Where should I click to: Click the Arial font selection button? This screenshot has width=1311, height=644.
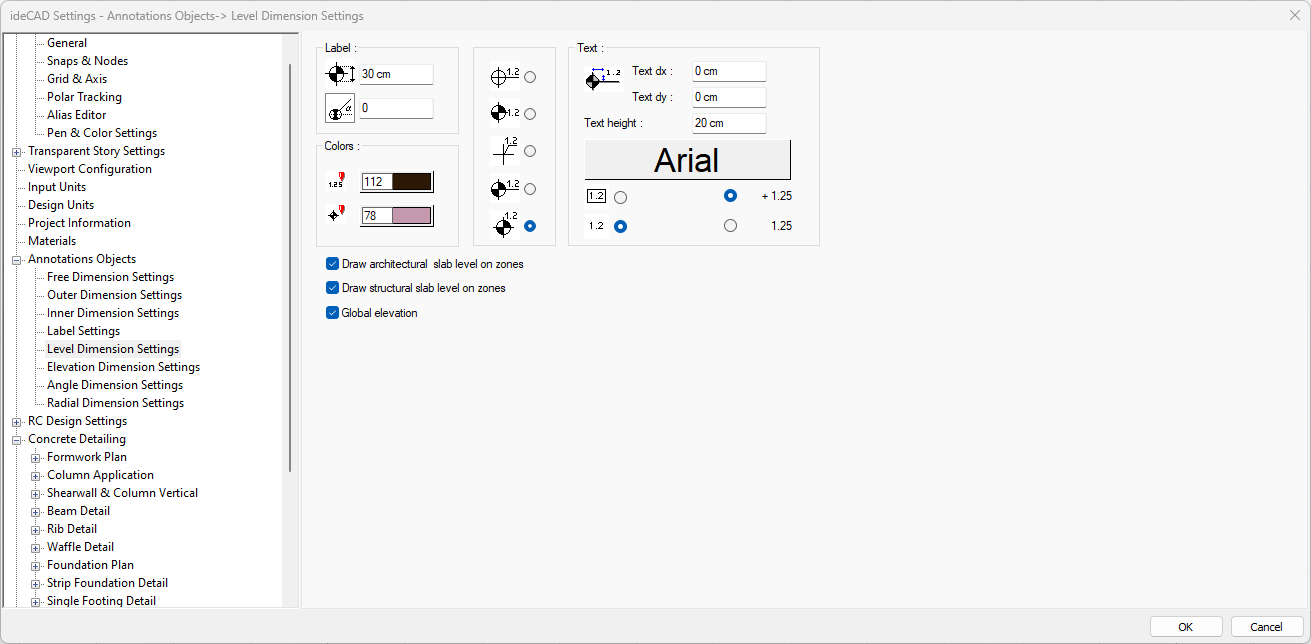click(x=687, y=160)
